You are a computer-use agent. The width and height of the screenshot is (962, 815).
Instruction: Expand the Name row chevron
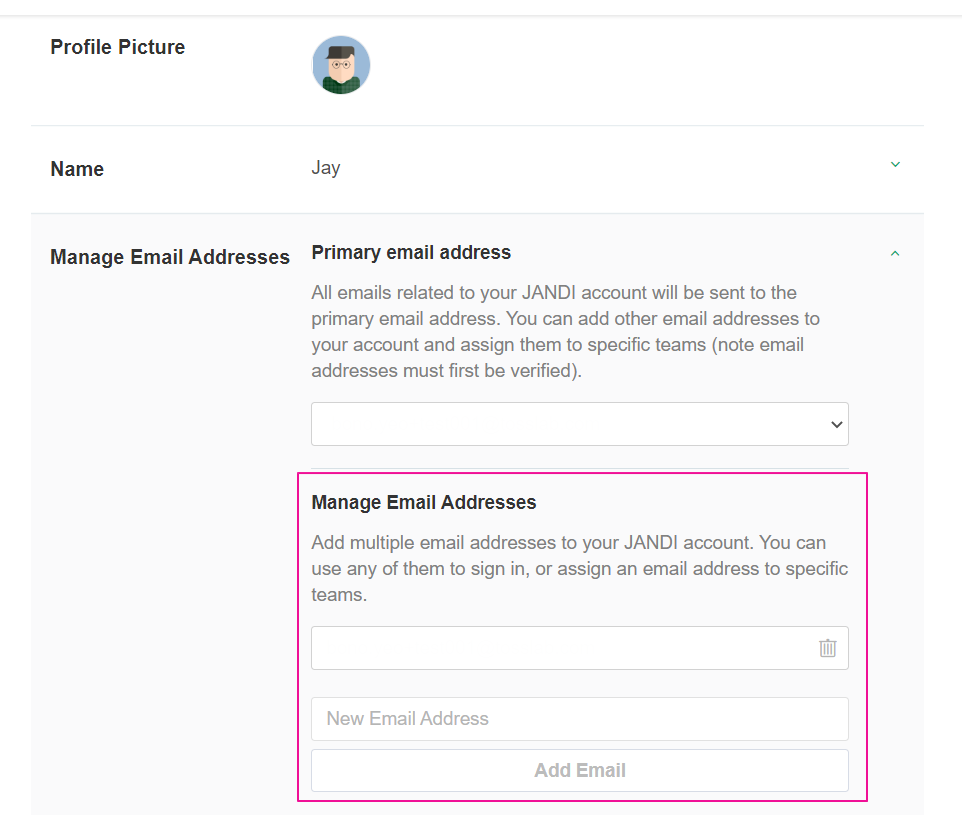pyautogui.click(x=895, y=164)
